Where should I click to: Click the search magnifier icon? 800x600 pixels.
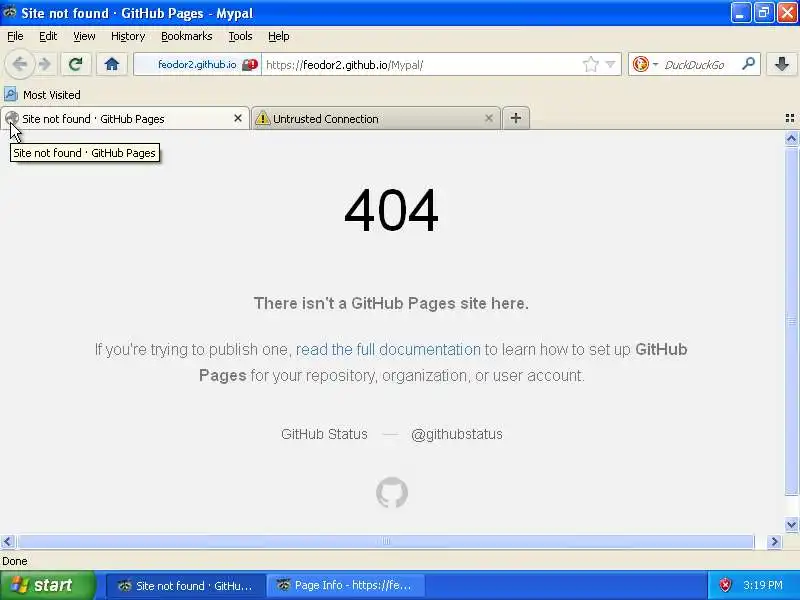pyautogui.click(x=748, y=64)
